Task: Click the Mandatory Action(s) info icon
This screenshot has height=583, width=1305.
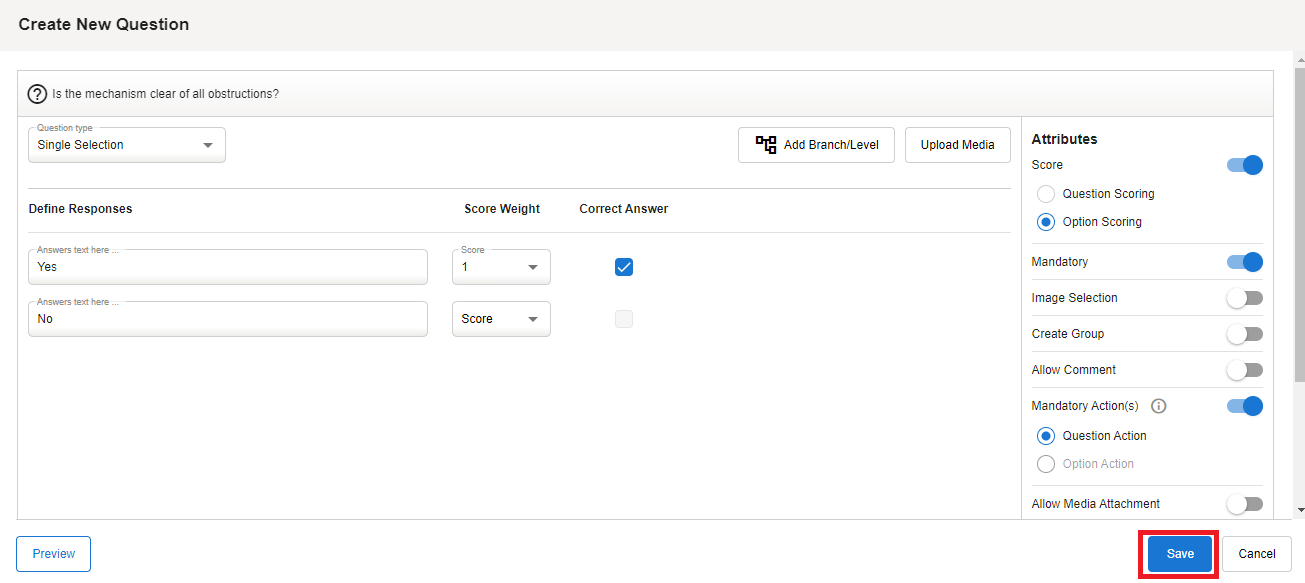Action: point(1159,406)
